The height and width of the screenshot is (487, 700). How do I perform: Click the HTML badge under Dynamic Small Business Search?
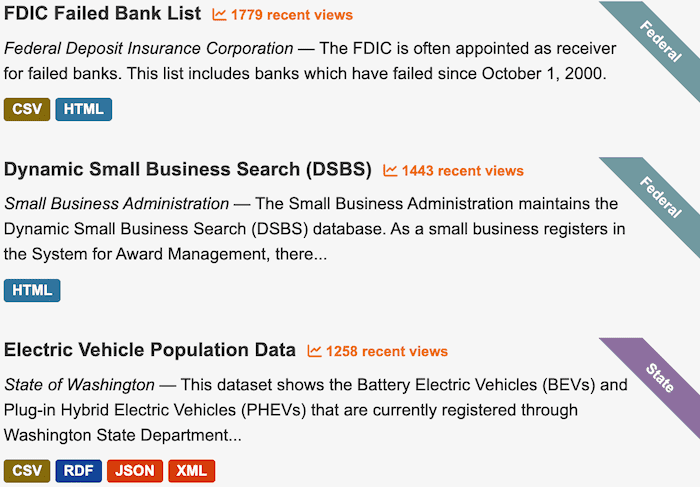pyautogui.click(x=32, y=291)
